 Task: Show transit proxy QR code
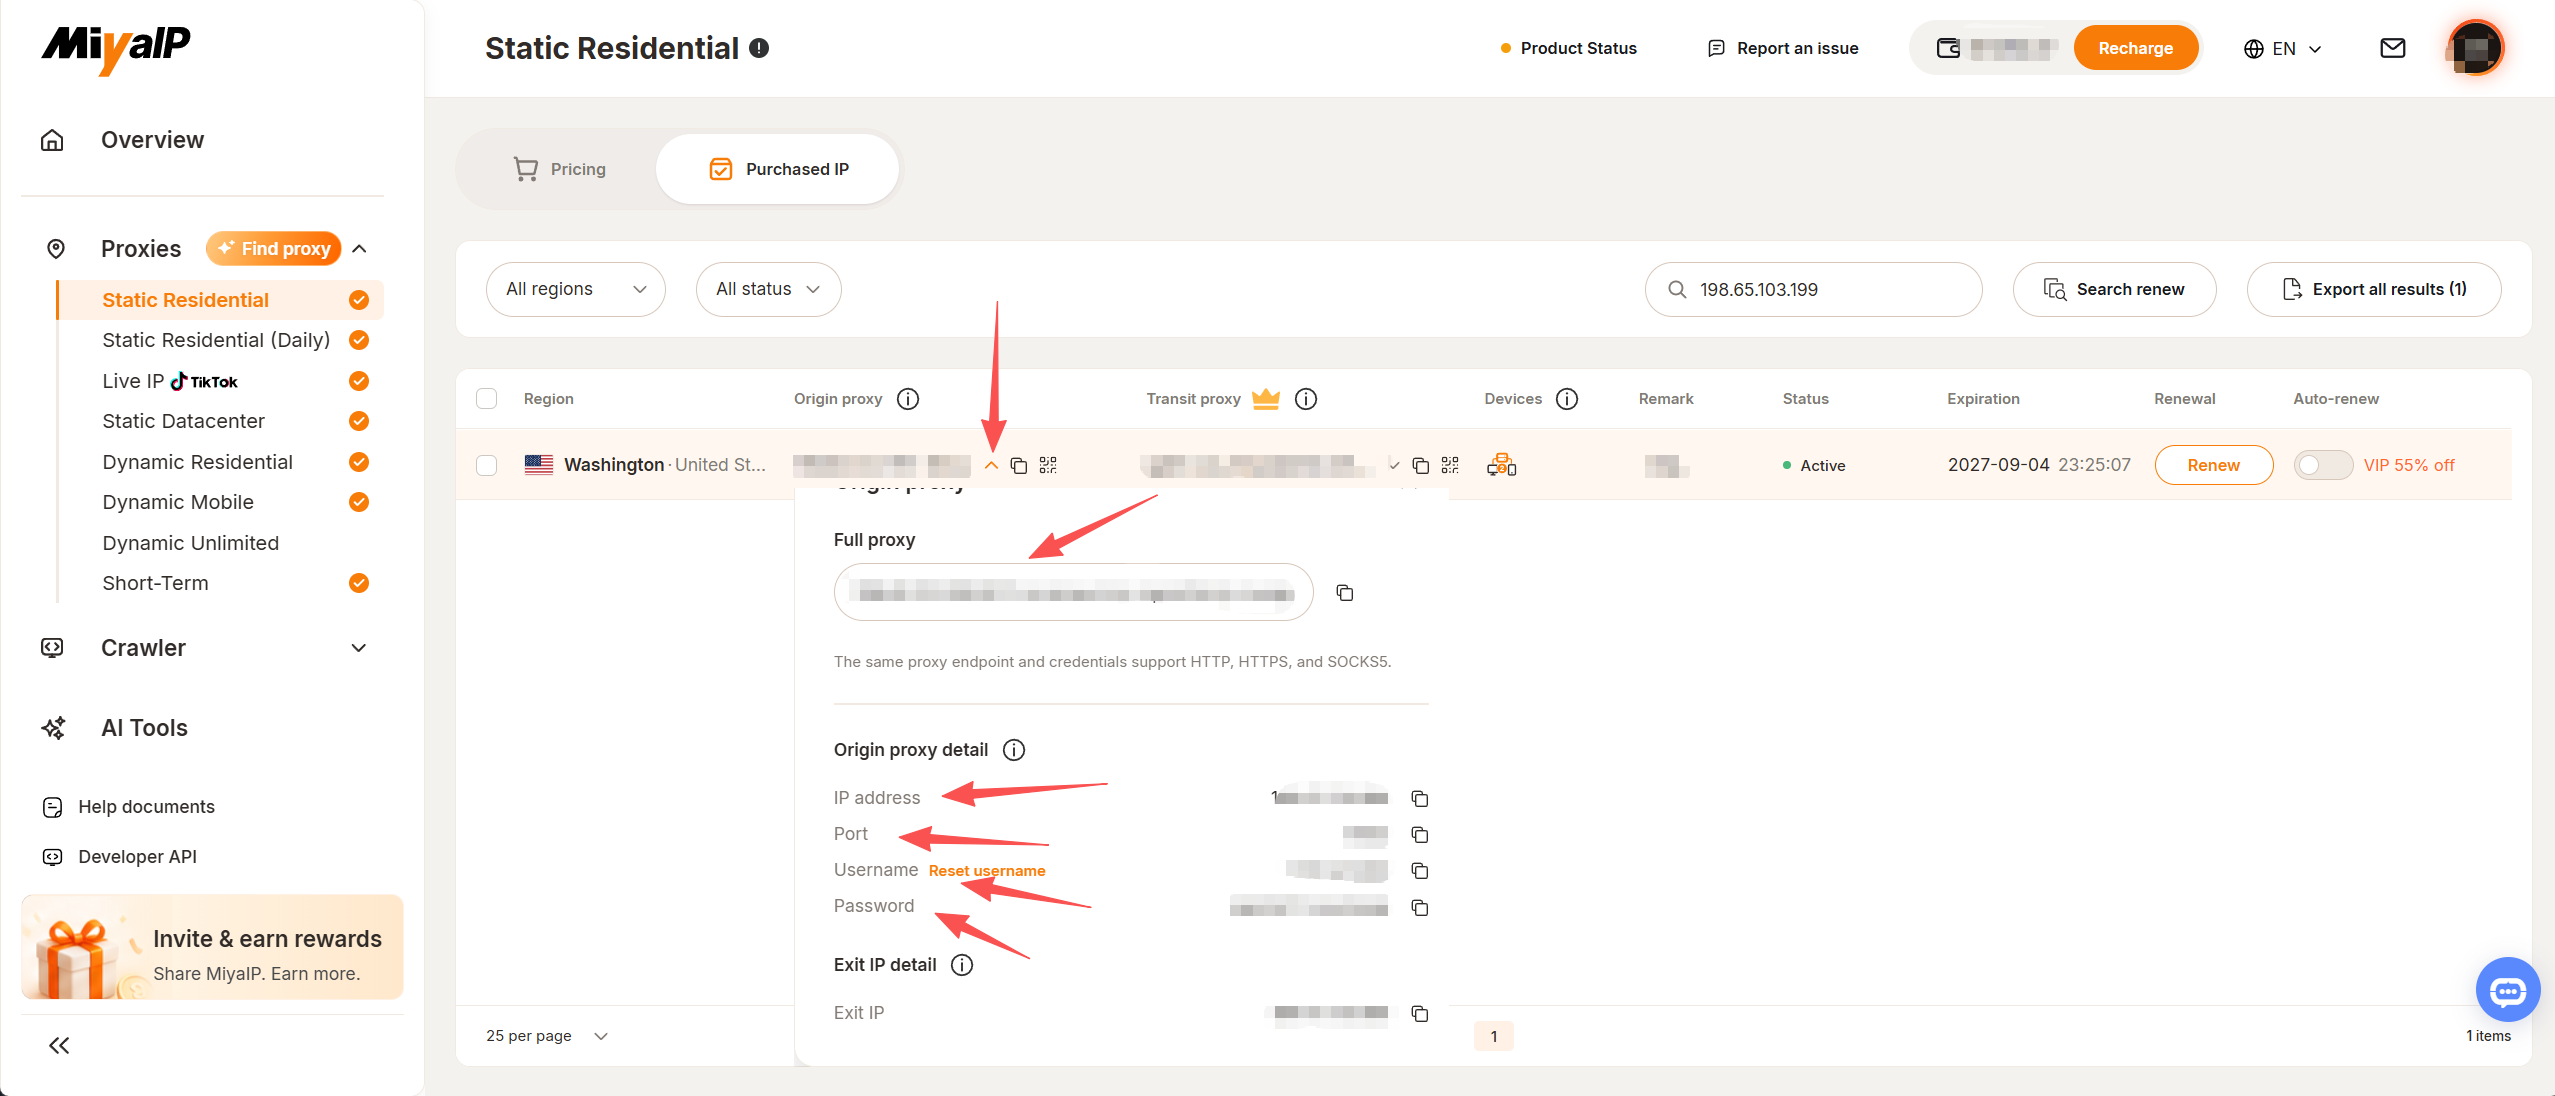point(1450,465)
